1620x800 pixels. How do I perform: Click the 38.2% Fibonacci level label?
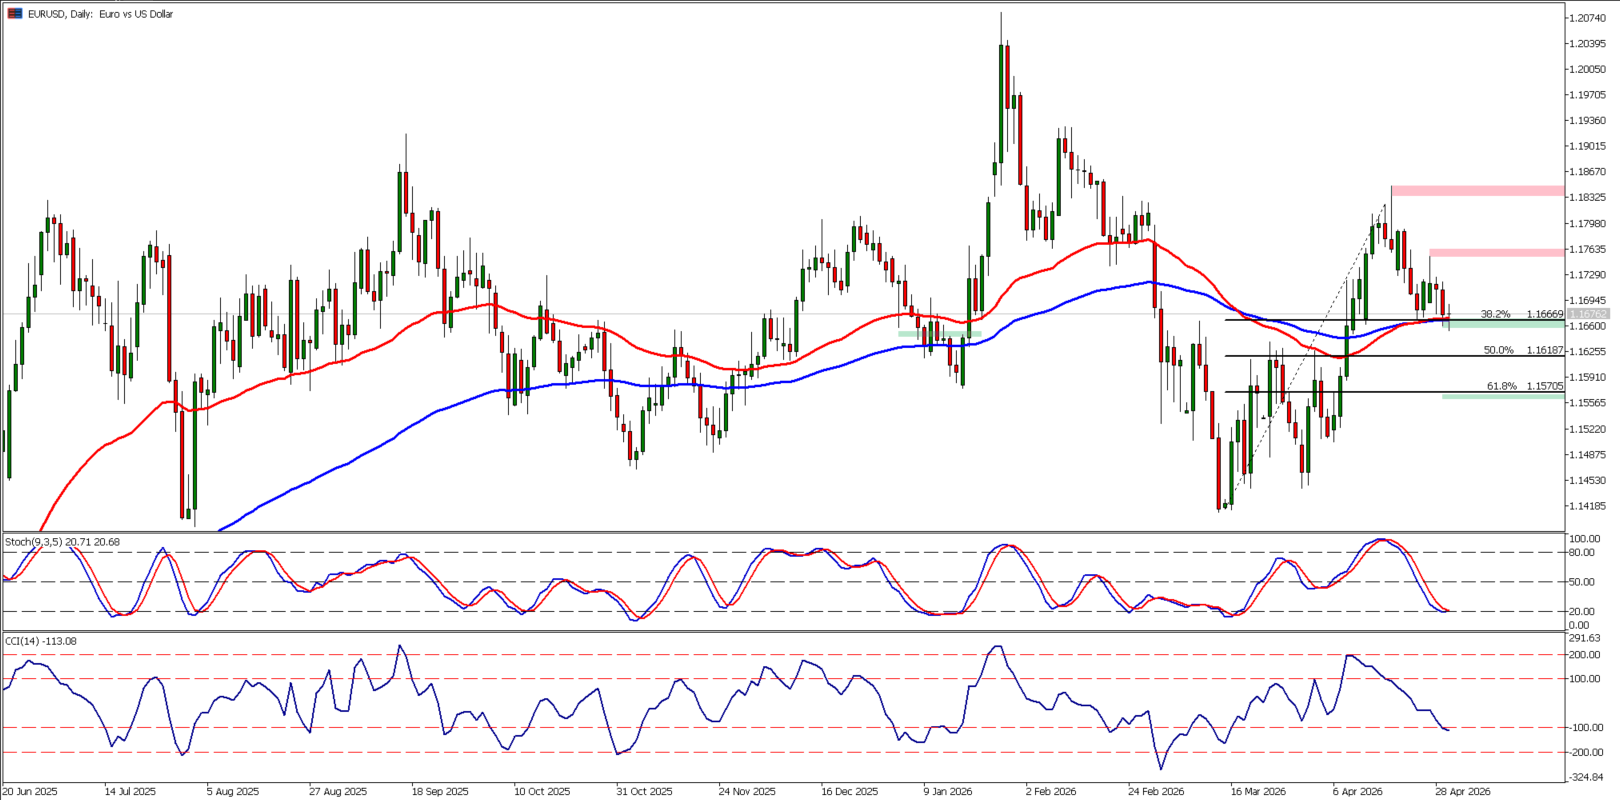1495,314
